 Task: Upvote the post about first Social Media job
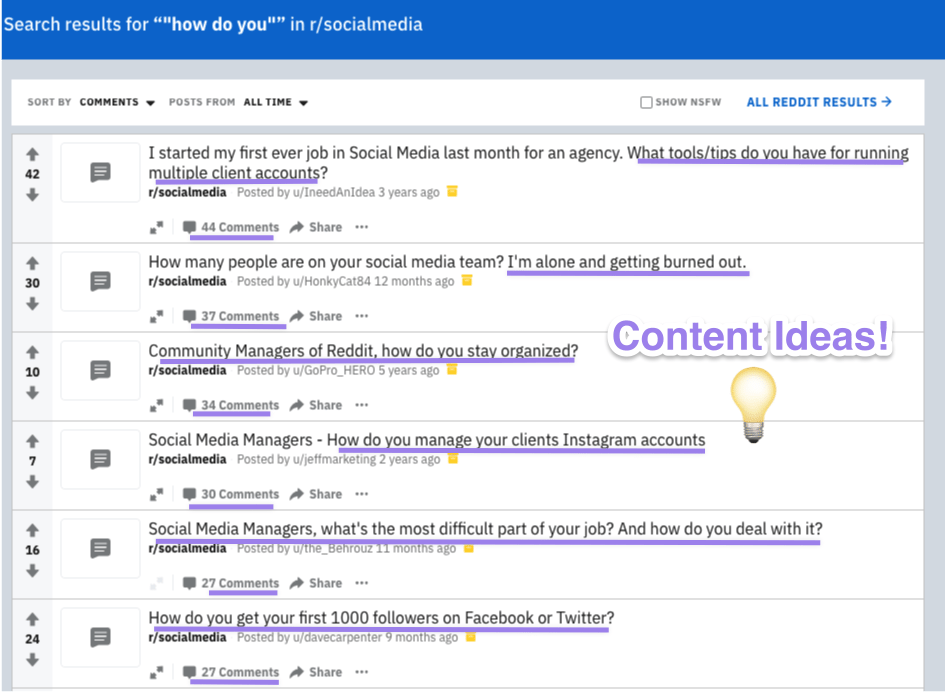pos(31,155)
